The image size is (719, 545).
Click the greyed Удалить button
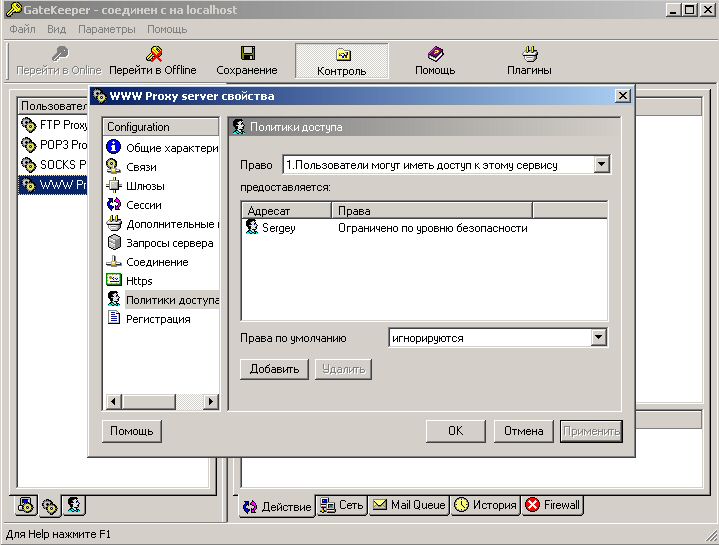click(x=343, y=369)
